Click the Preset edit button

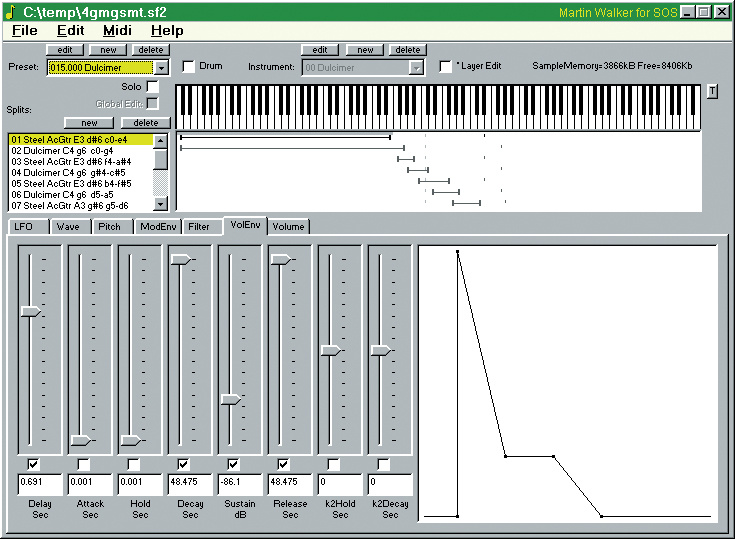point(64,49)
